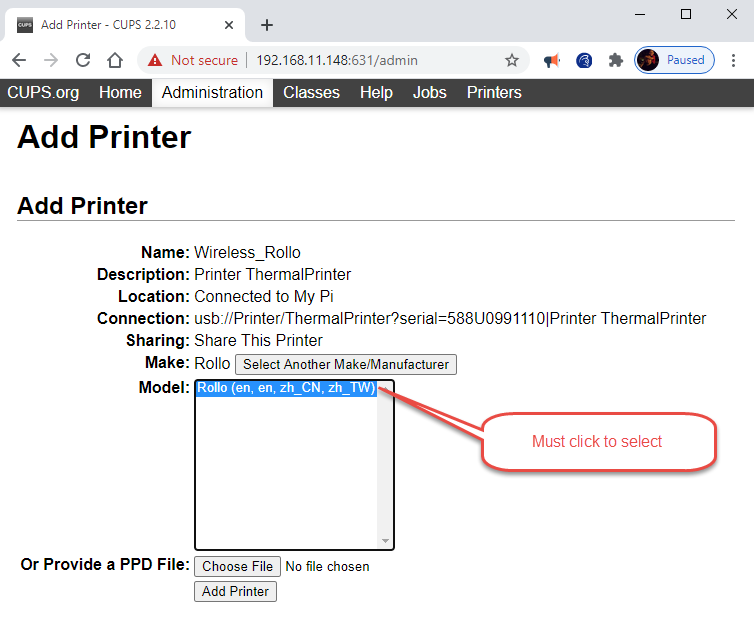Go to the CUPS Home tab
Screen dimensions: 754x618
(x=120, y=92)
